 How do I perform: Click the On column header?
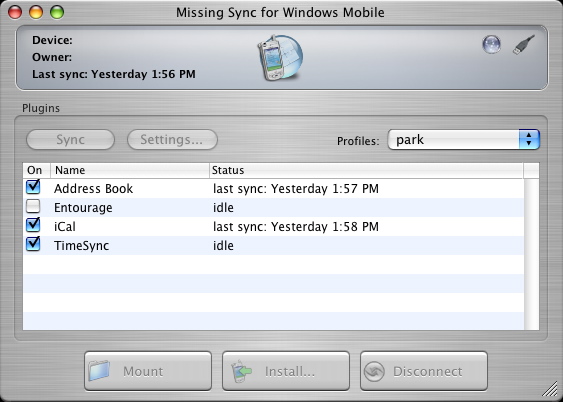(x=37, y=170)
